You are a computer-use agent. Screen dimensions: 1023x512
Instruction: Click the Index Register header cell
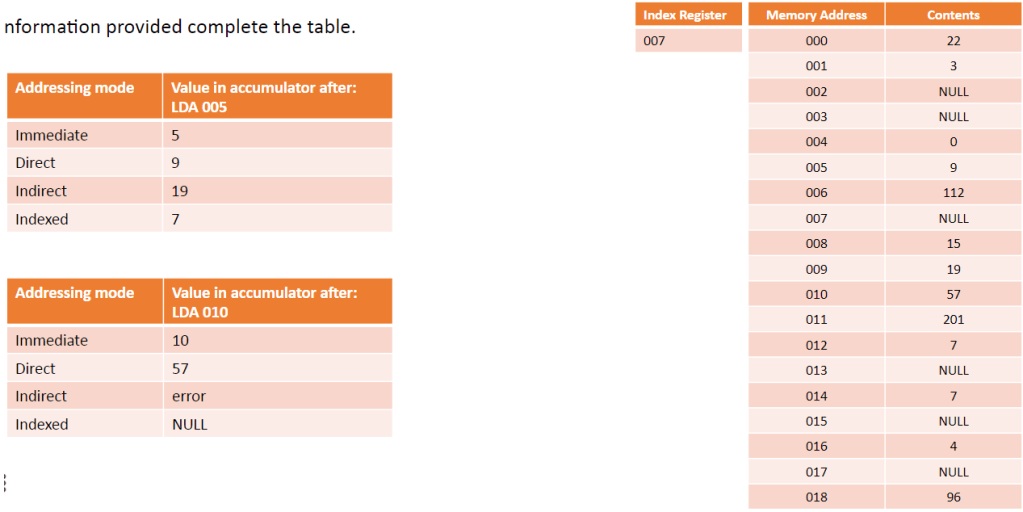[688, 15]
